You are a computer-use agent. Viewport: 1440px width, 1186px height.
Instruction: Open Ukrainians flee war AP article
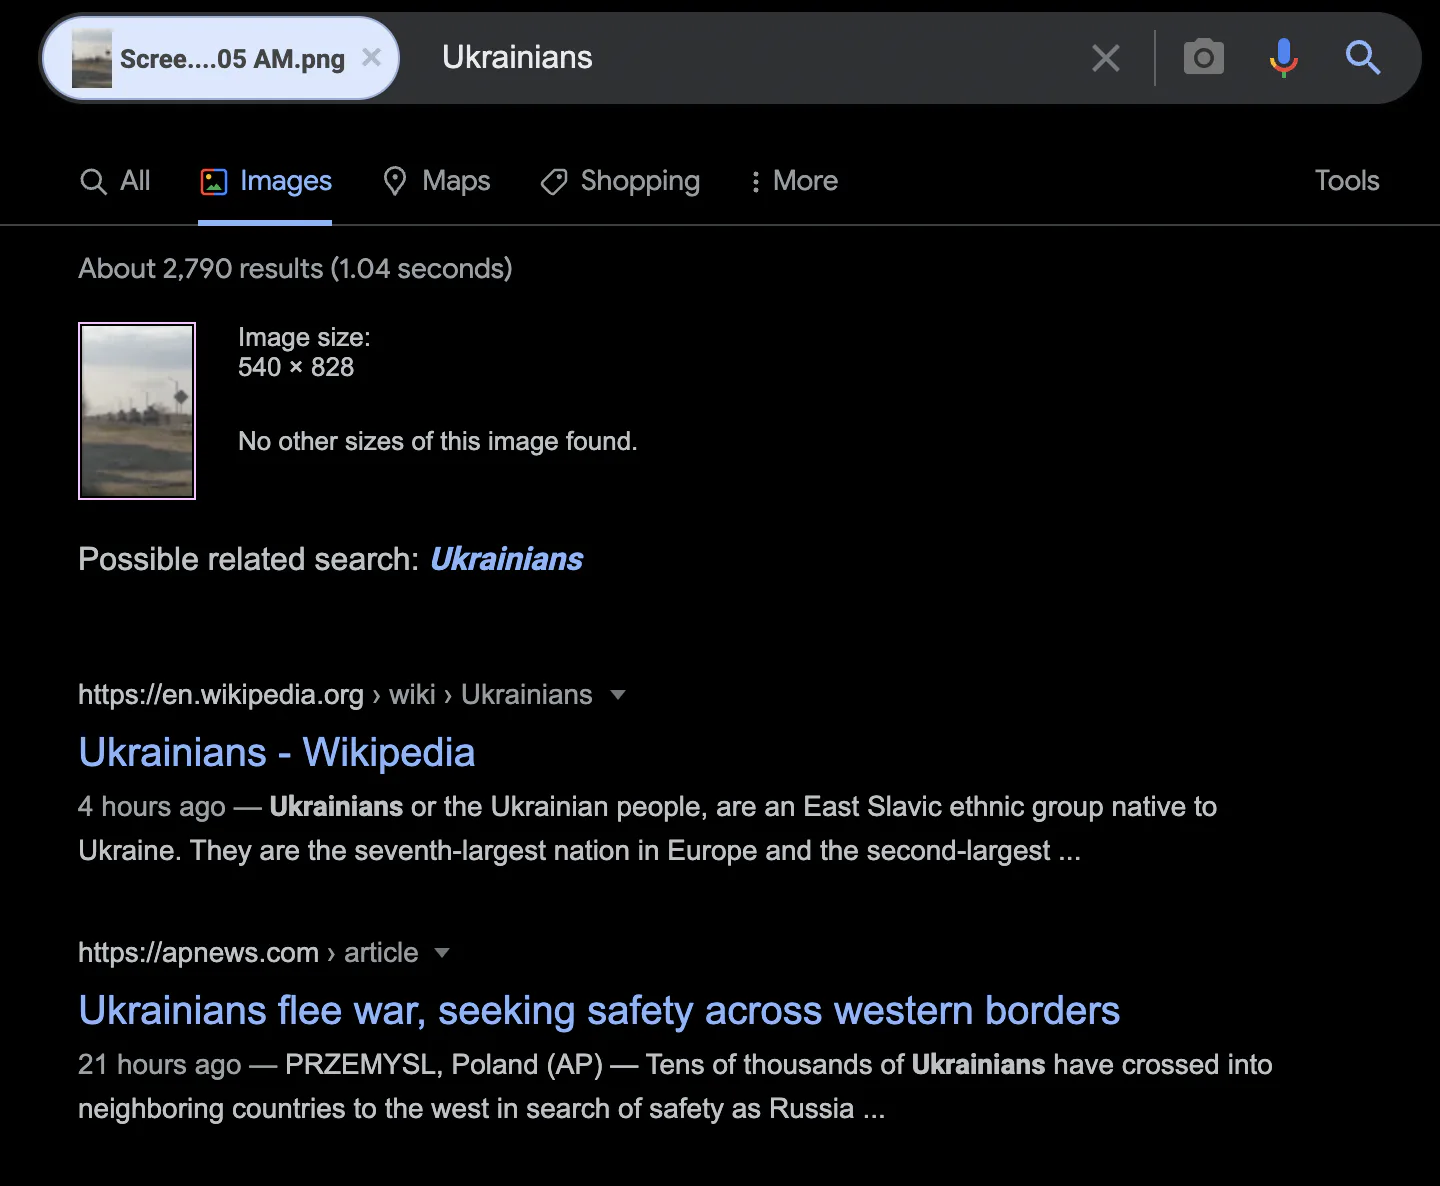599,1011
